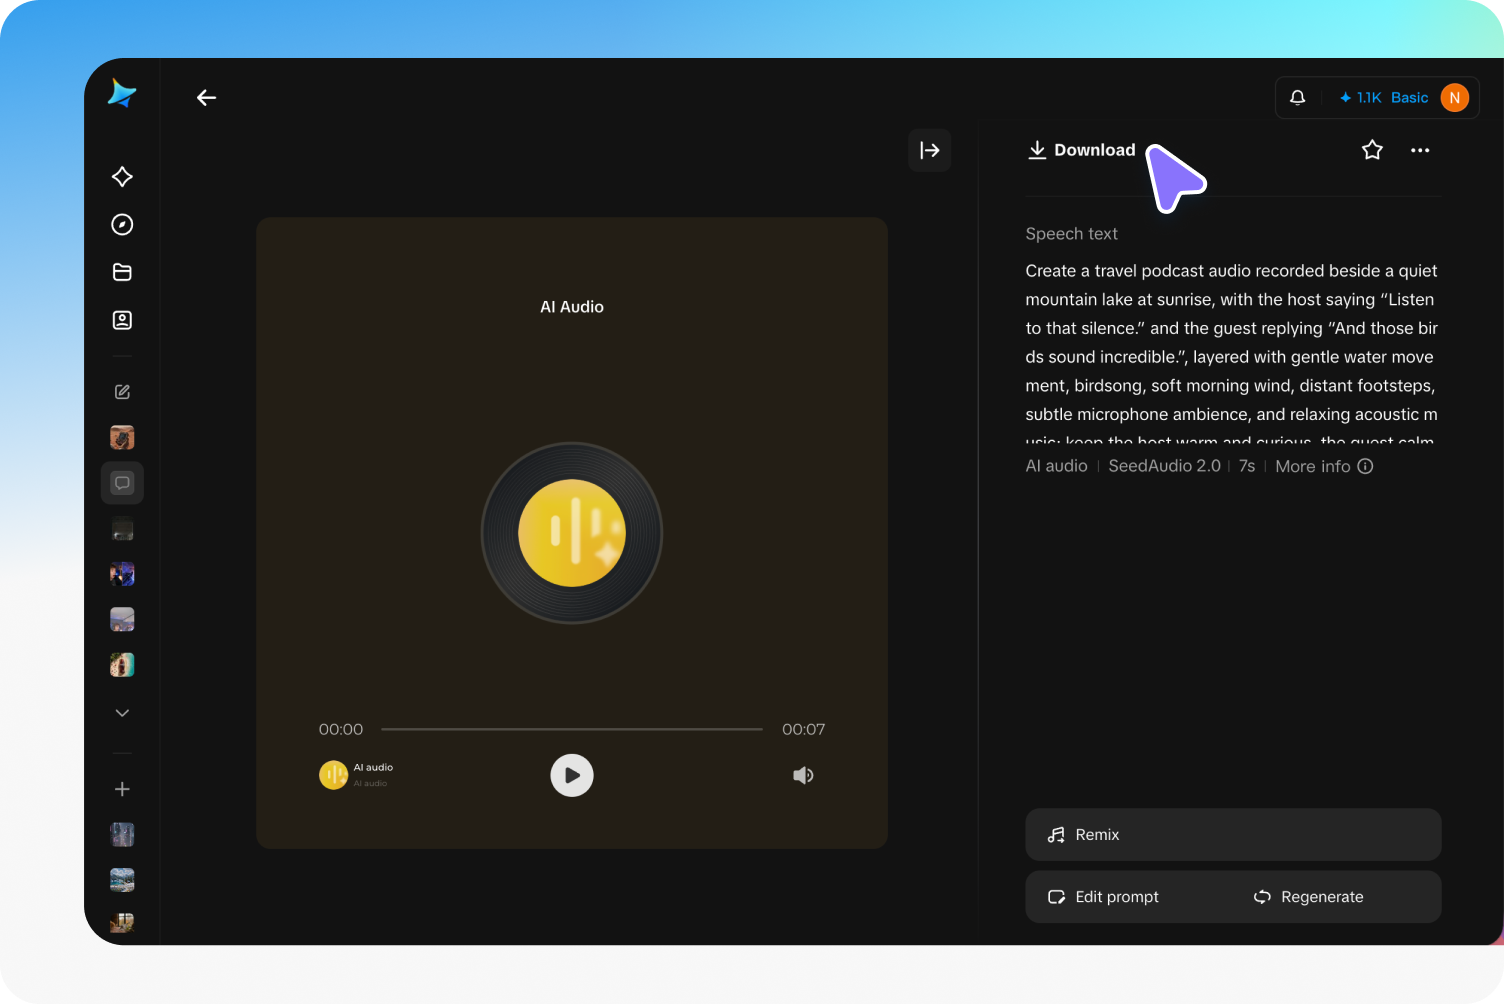
Task: Collapse the details panel with arrow icon
Action: point(930,150)
